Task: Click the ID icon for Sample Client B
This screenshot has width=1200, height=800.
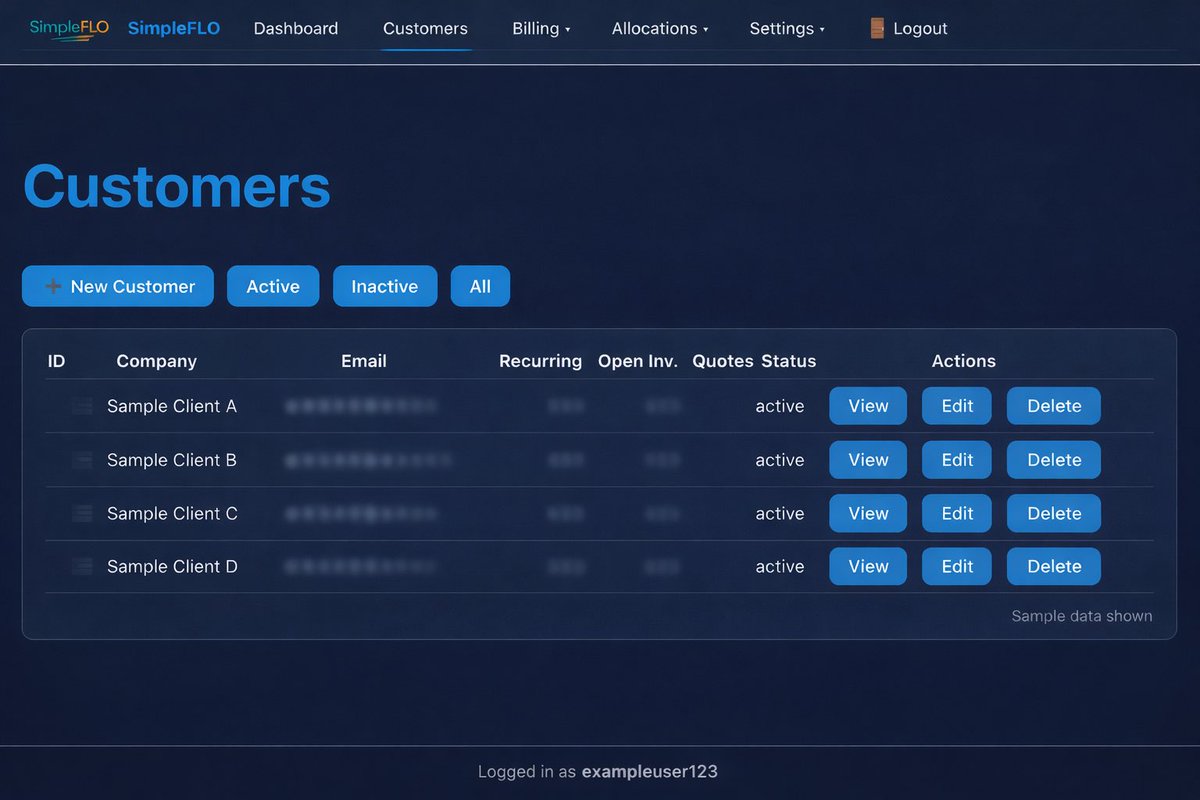Action: pos(82,460)
